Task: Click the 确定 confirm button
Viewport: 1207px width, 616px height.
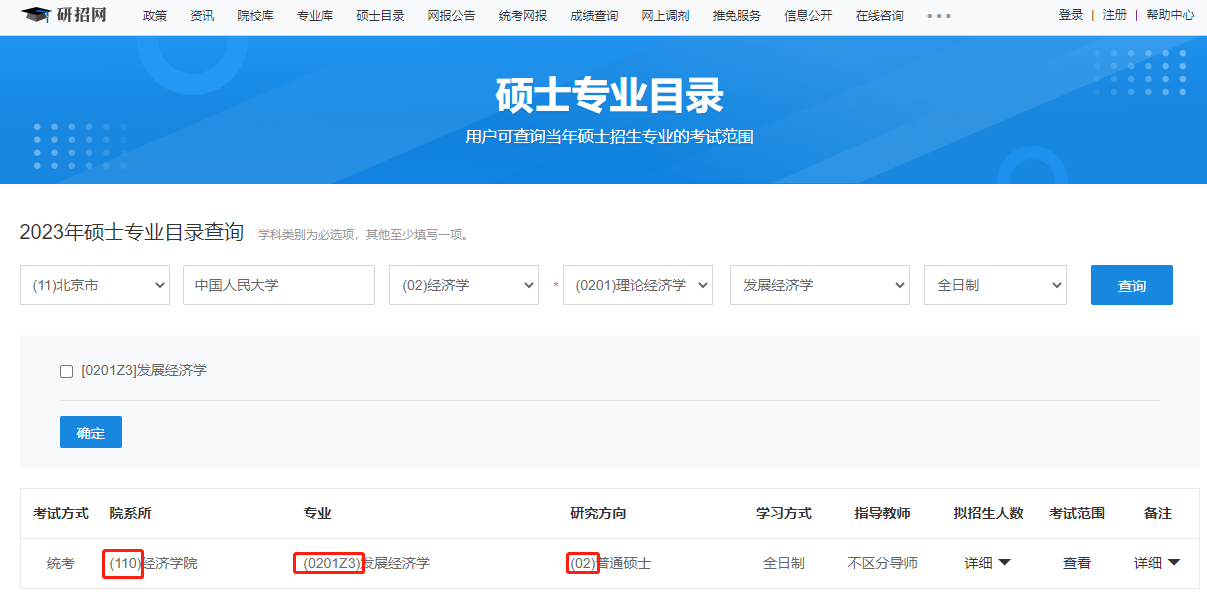Action: coord(91,432)
